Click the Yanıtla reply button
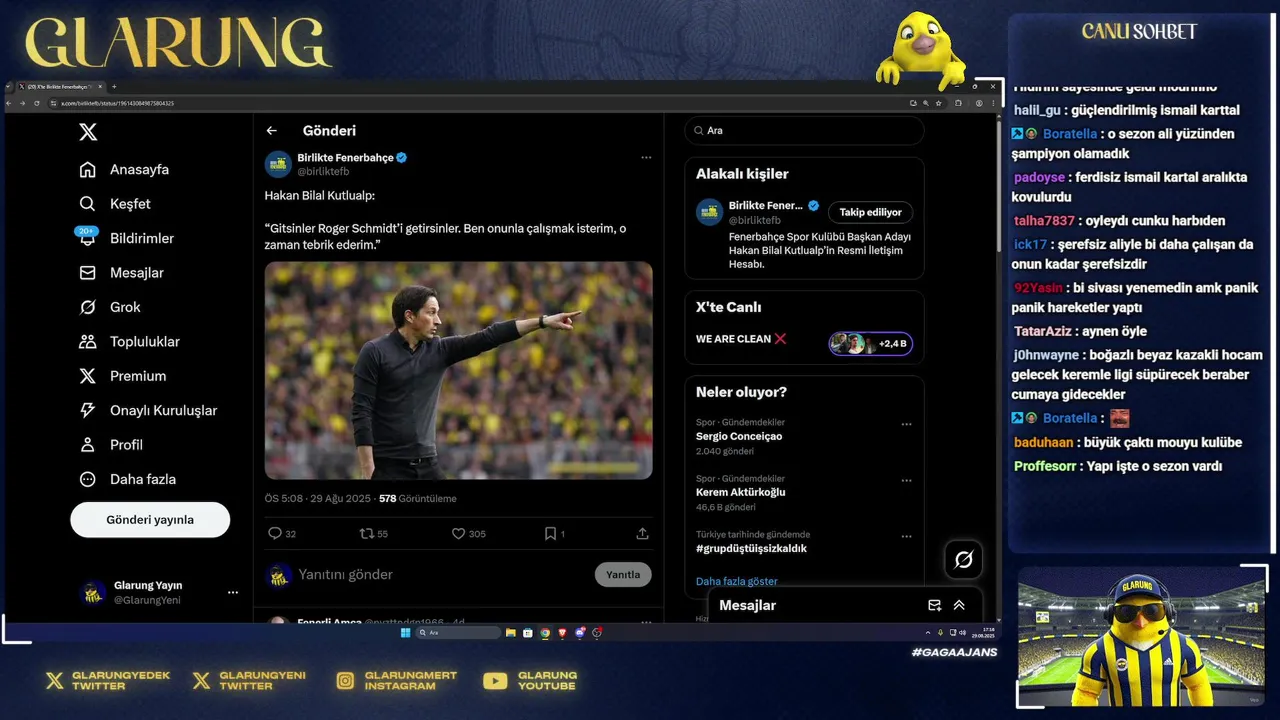 coord(623,574)
